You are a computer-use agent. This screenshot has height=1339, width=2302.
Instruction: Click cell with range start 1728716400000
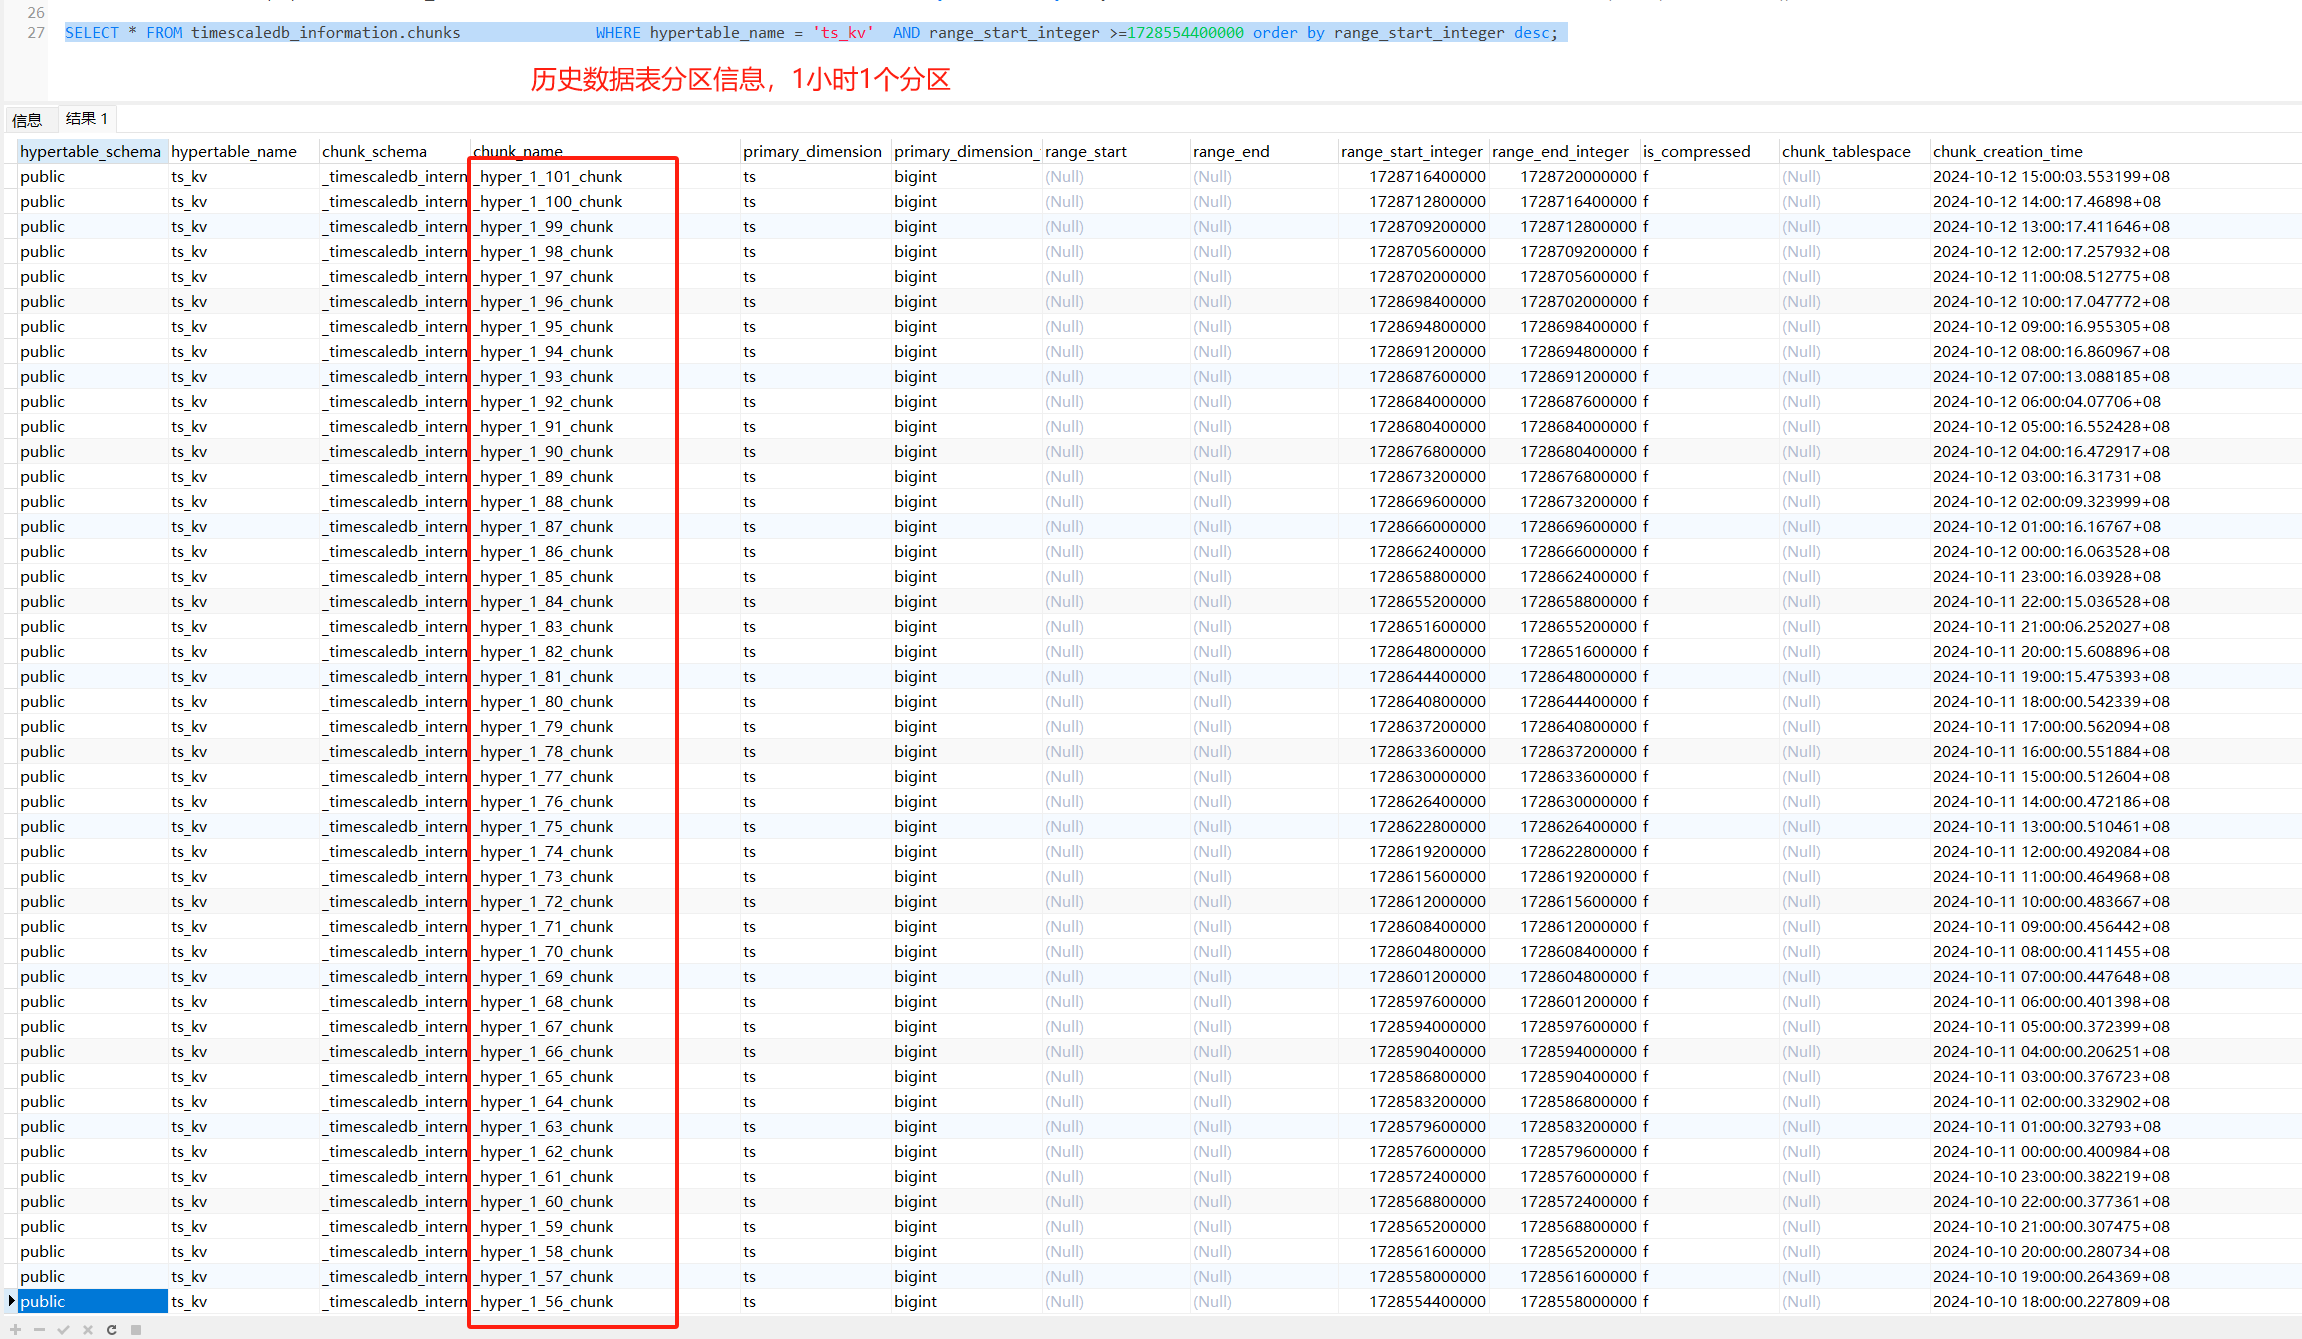coord(1427,176)
